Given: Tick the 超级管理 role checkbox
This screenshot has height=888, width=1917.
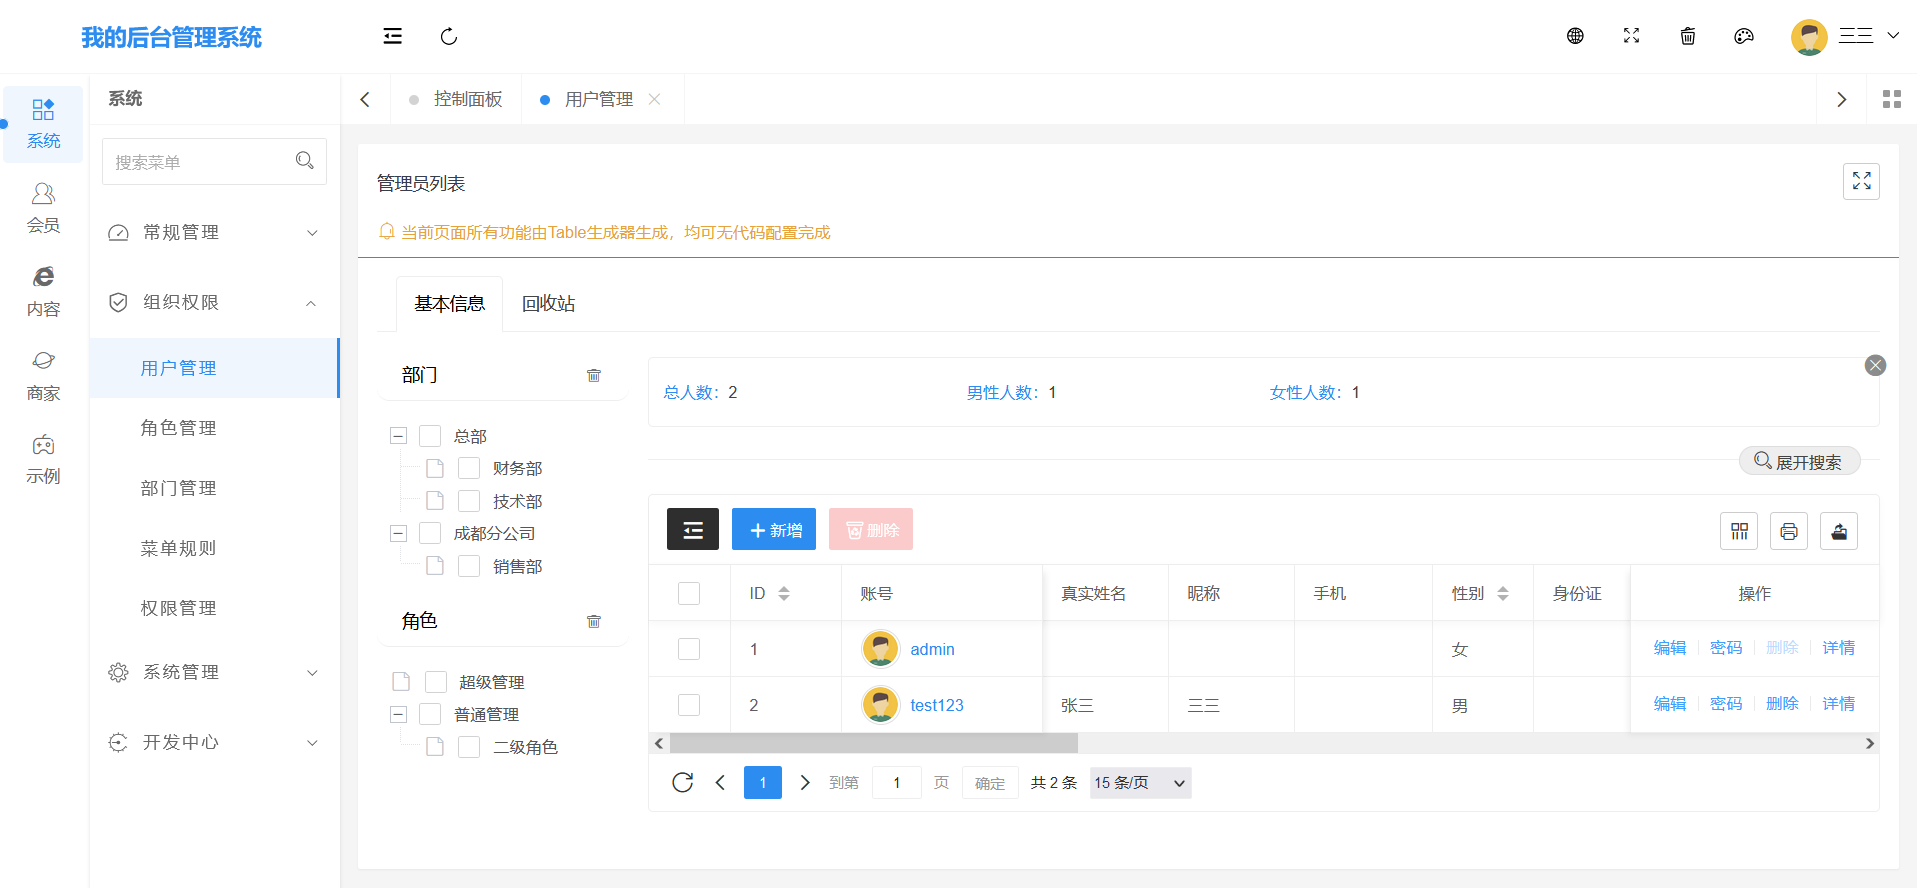Looking at the screenshot, I should click(x=436, y=682).
